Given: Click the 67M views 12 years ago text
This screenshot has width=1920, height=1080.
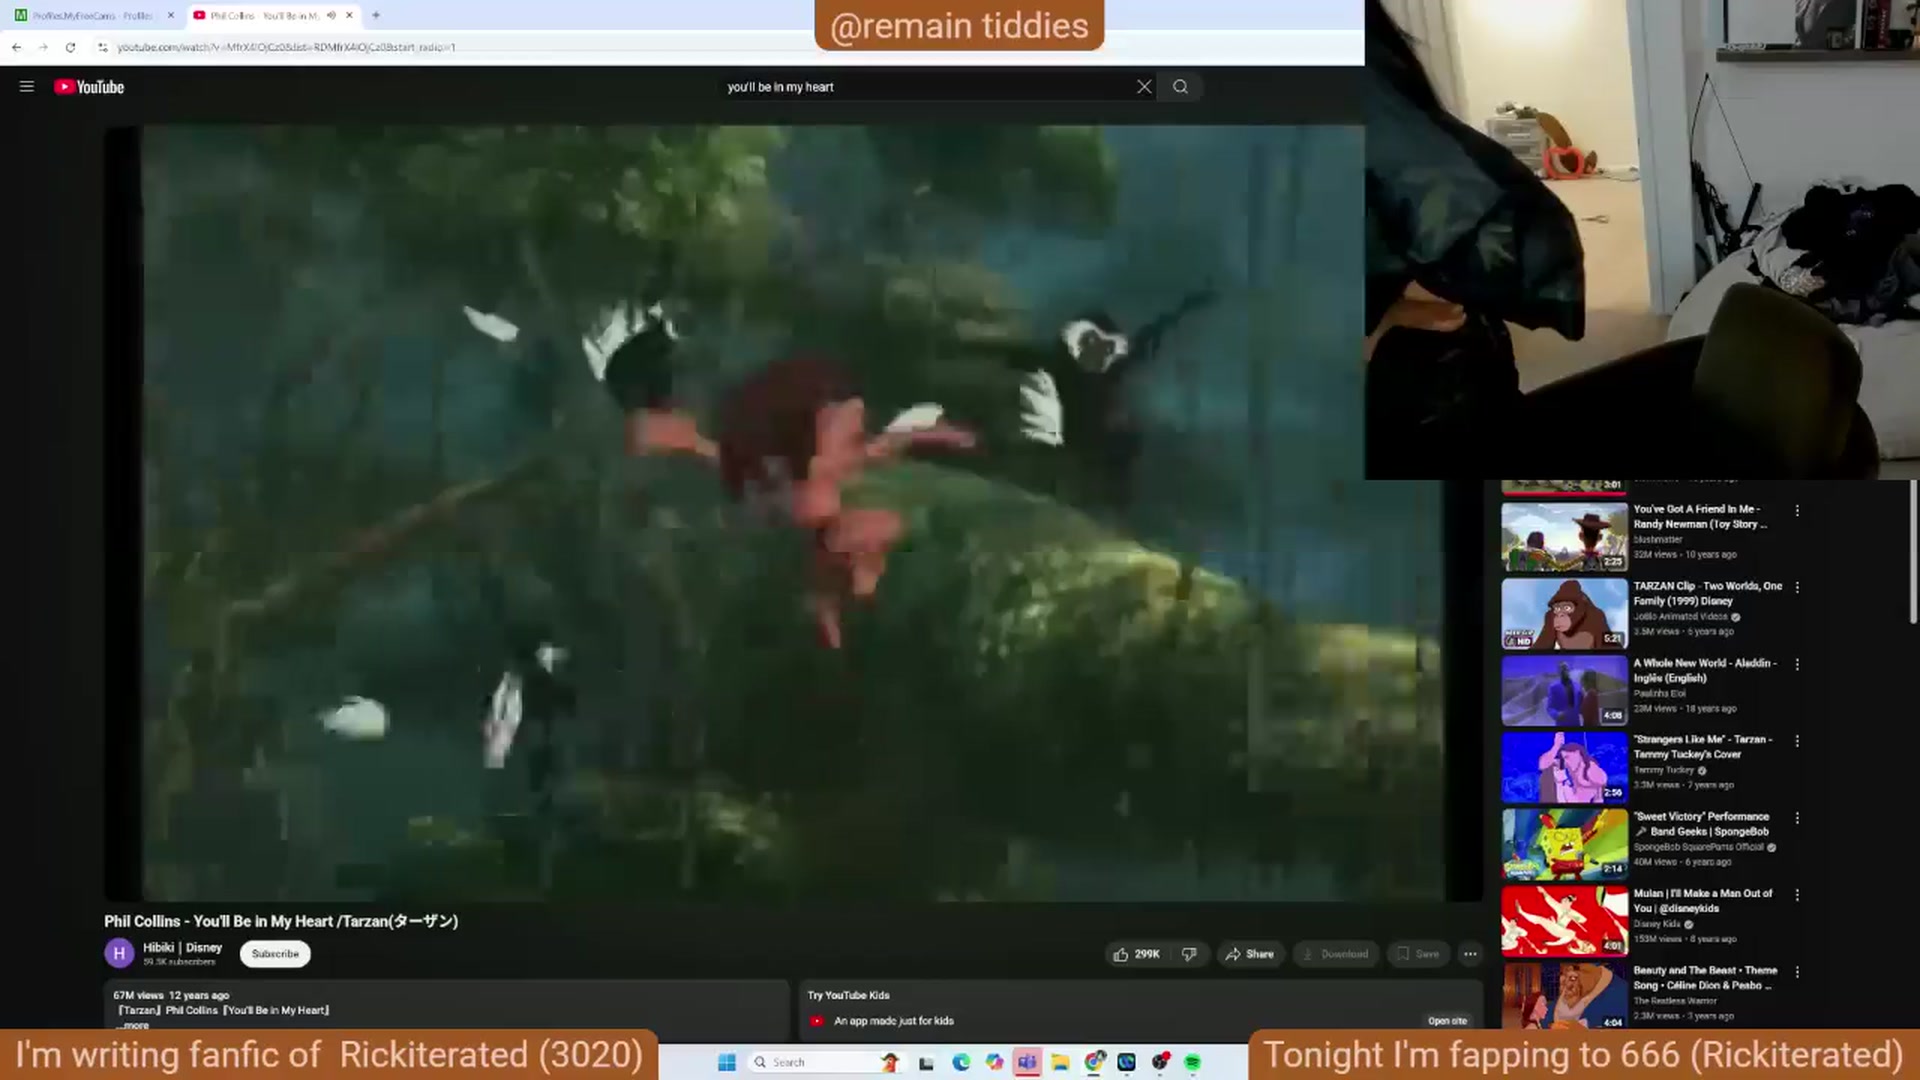Looking at the screenshot, I should [171, 995].
